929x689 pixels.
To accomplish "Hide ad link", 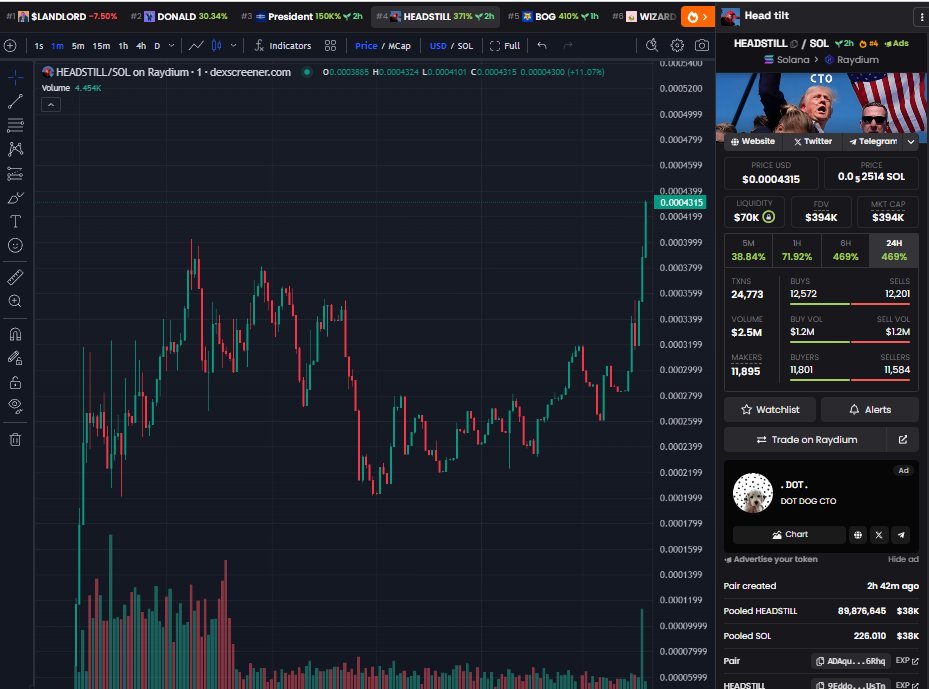I will (903, 559).
